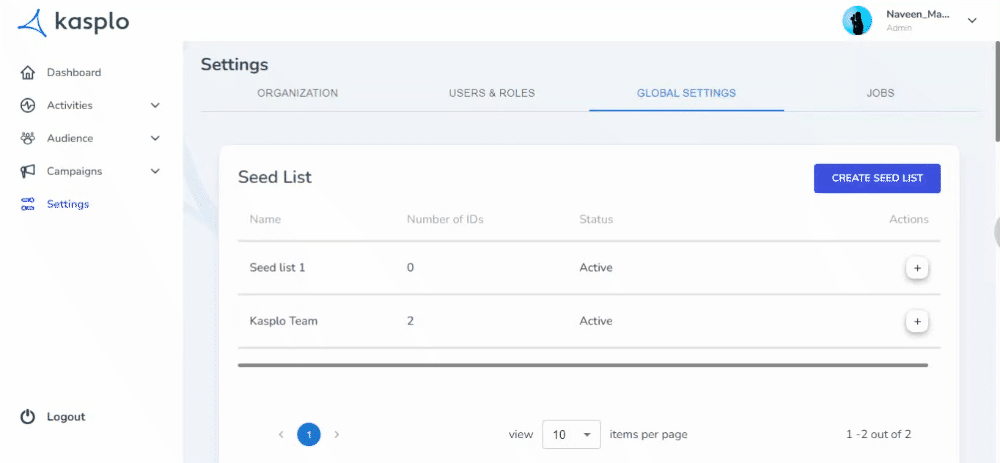
Task: Click the Audience people icon
Action: pos(27,138)
